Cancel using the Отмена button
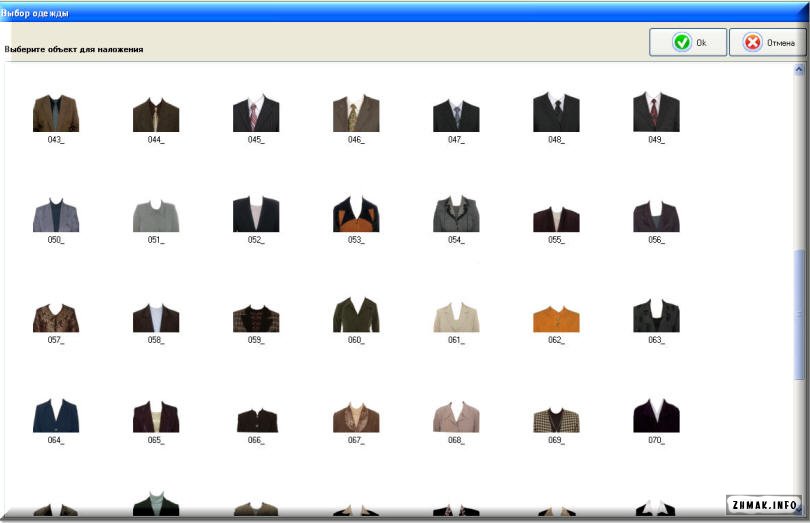 (768, 42)
